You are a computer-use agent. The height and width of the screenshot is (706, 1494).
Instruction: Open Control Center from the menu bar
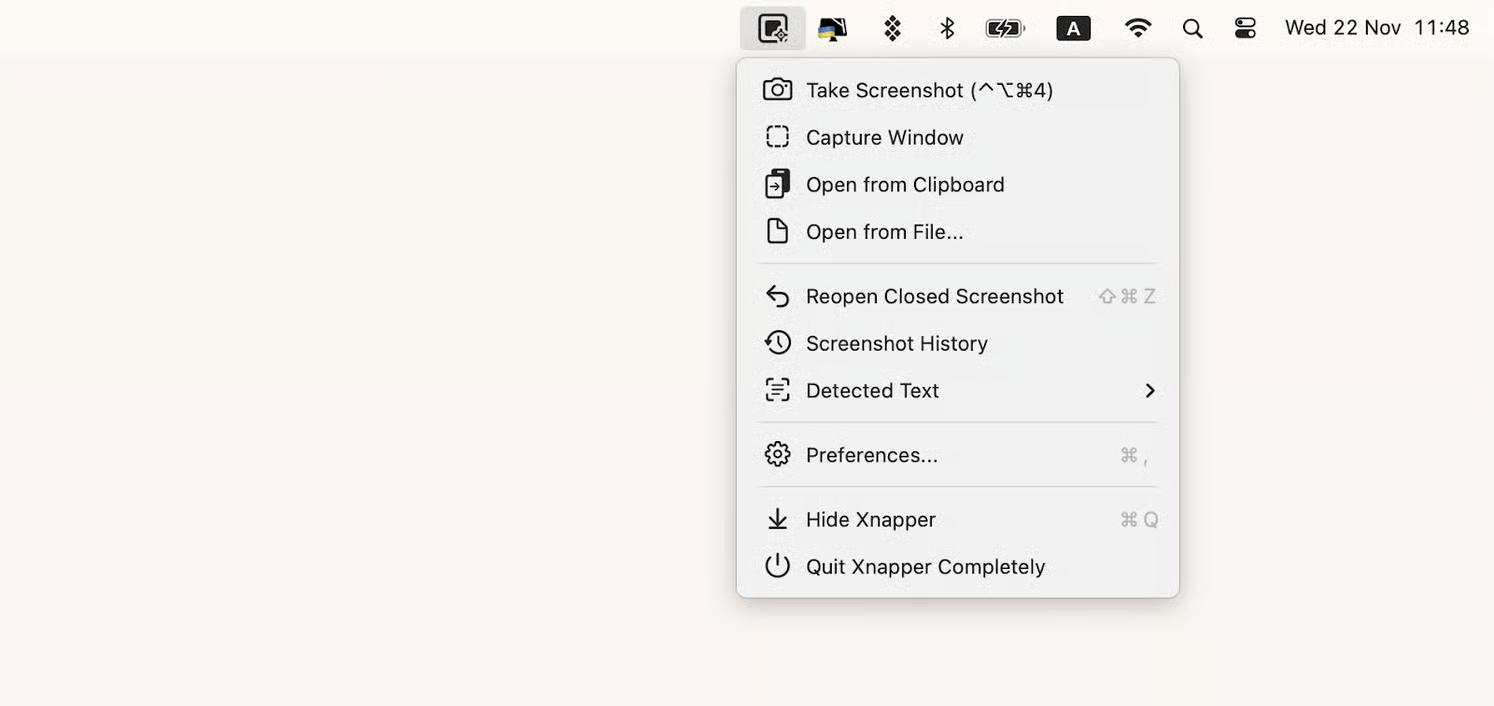1245,28
